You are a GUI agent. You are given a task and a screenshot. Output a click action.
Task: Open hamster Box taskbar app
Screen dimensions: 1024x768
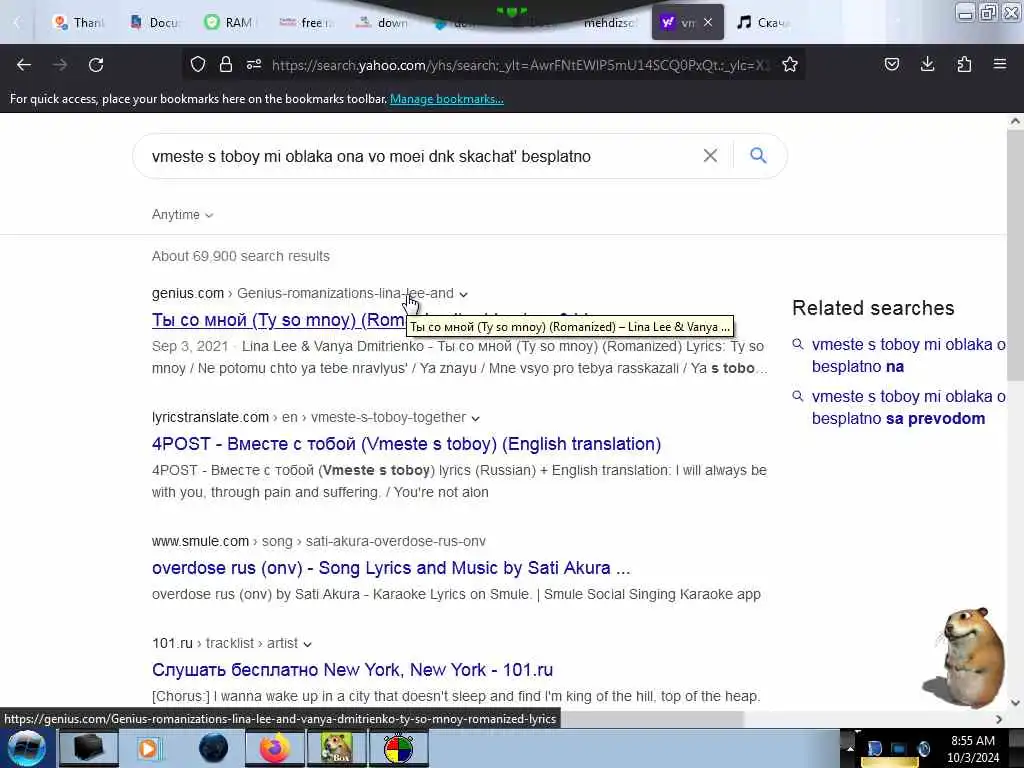(336, 748)
